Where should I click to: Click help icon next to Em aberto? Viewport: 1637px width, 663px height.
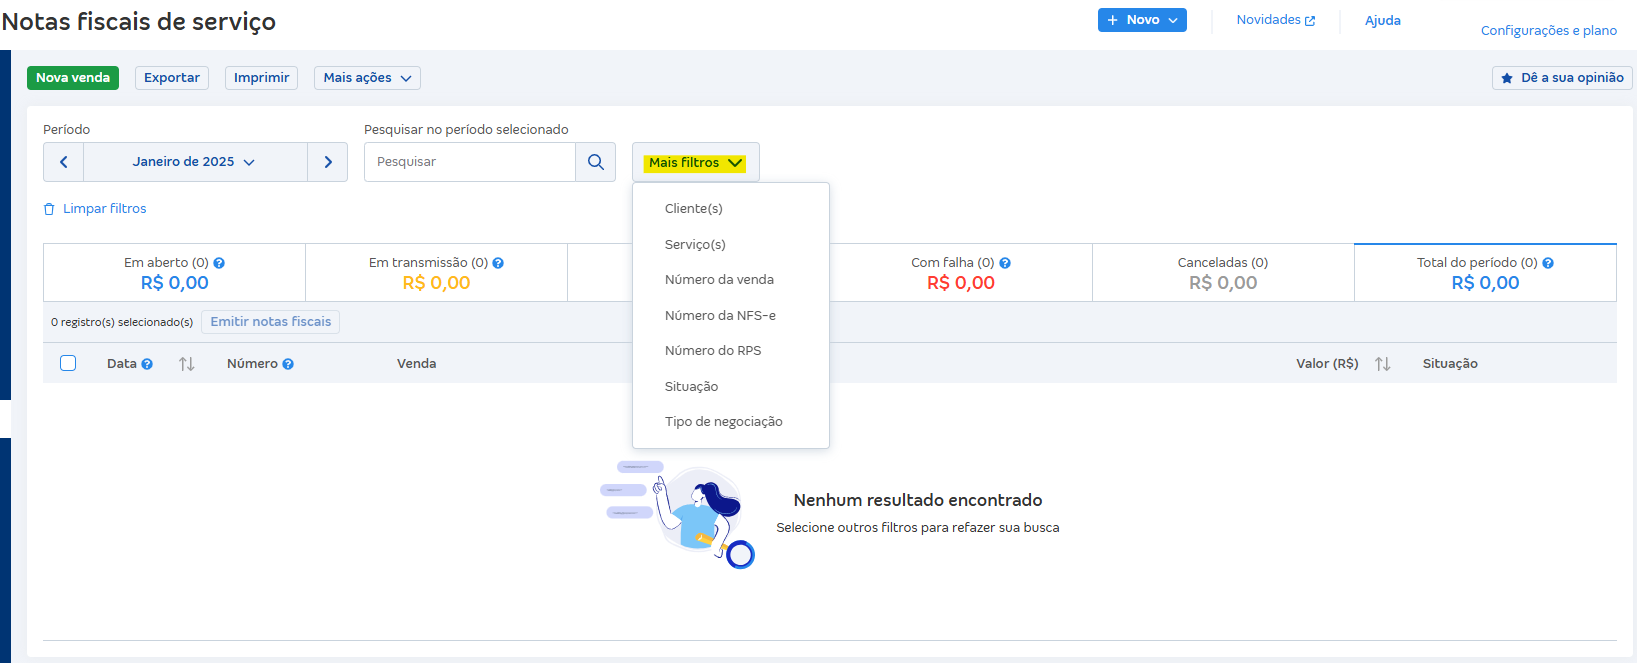pyautogui.click(x=219, y=263)
